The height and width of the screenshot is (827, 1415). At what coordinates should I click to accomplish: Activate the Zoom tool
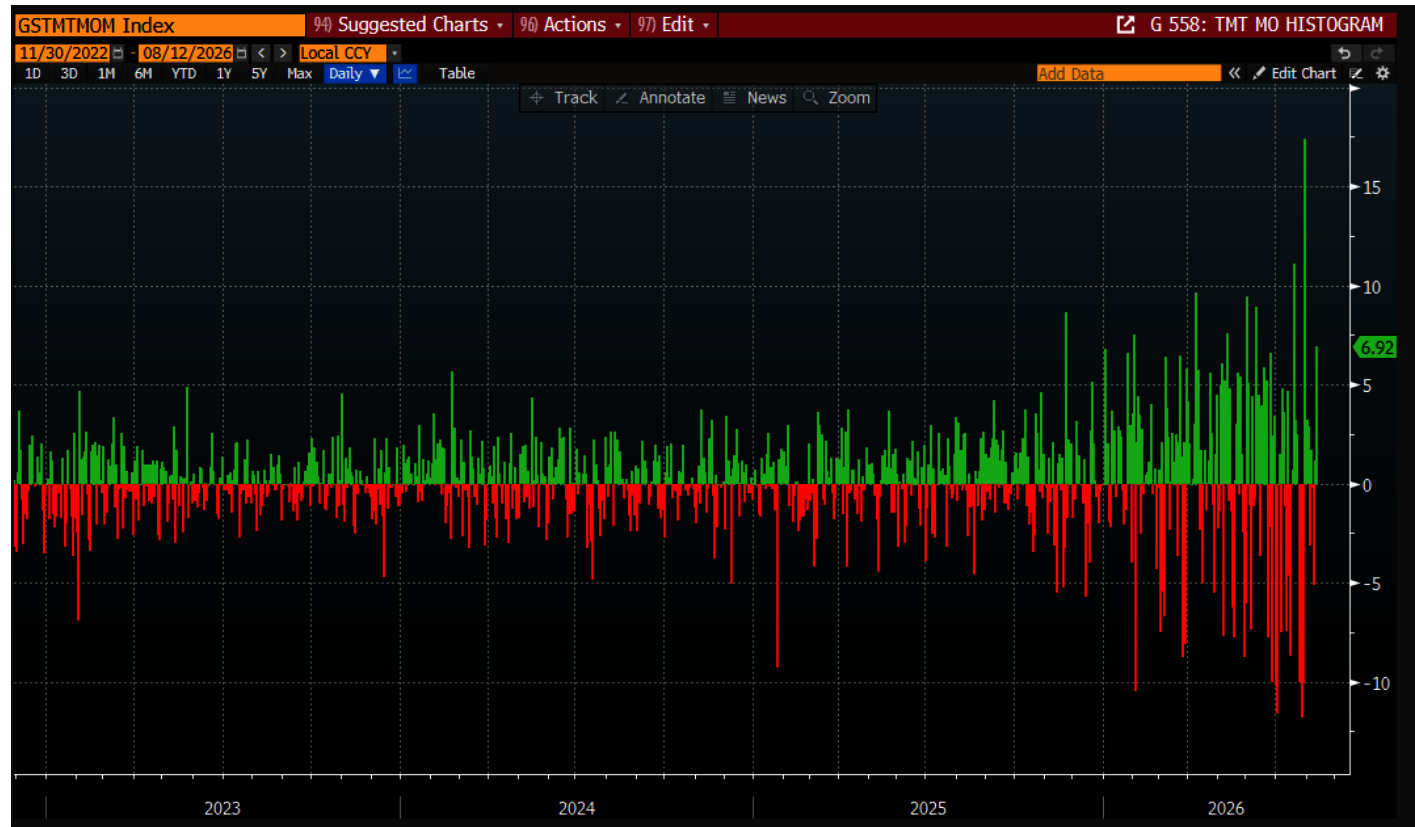(838, 98)
